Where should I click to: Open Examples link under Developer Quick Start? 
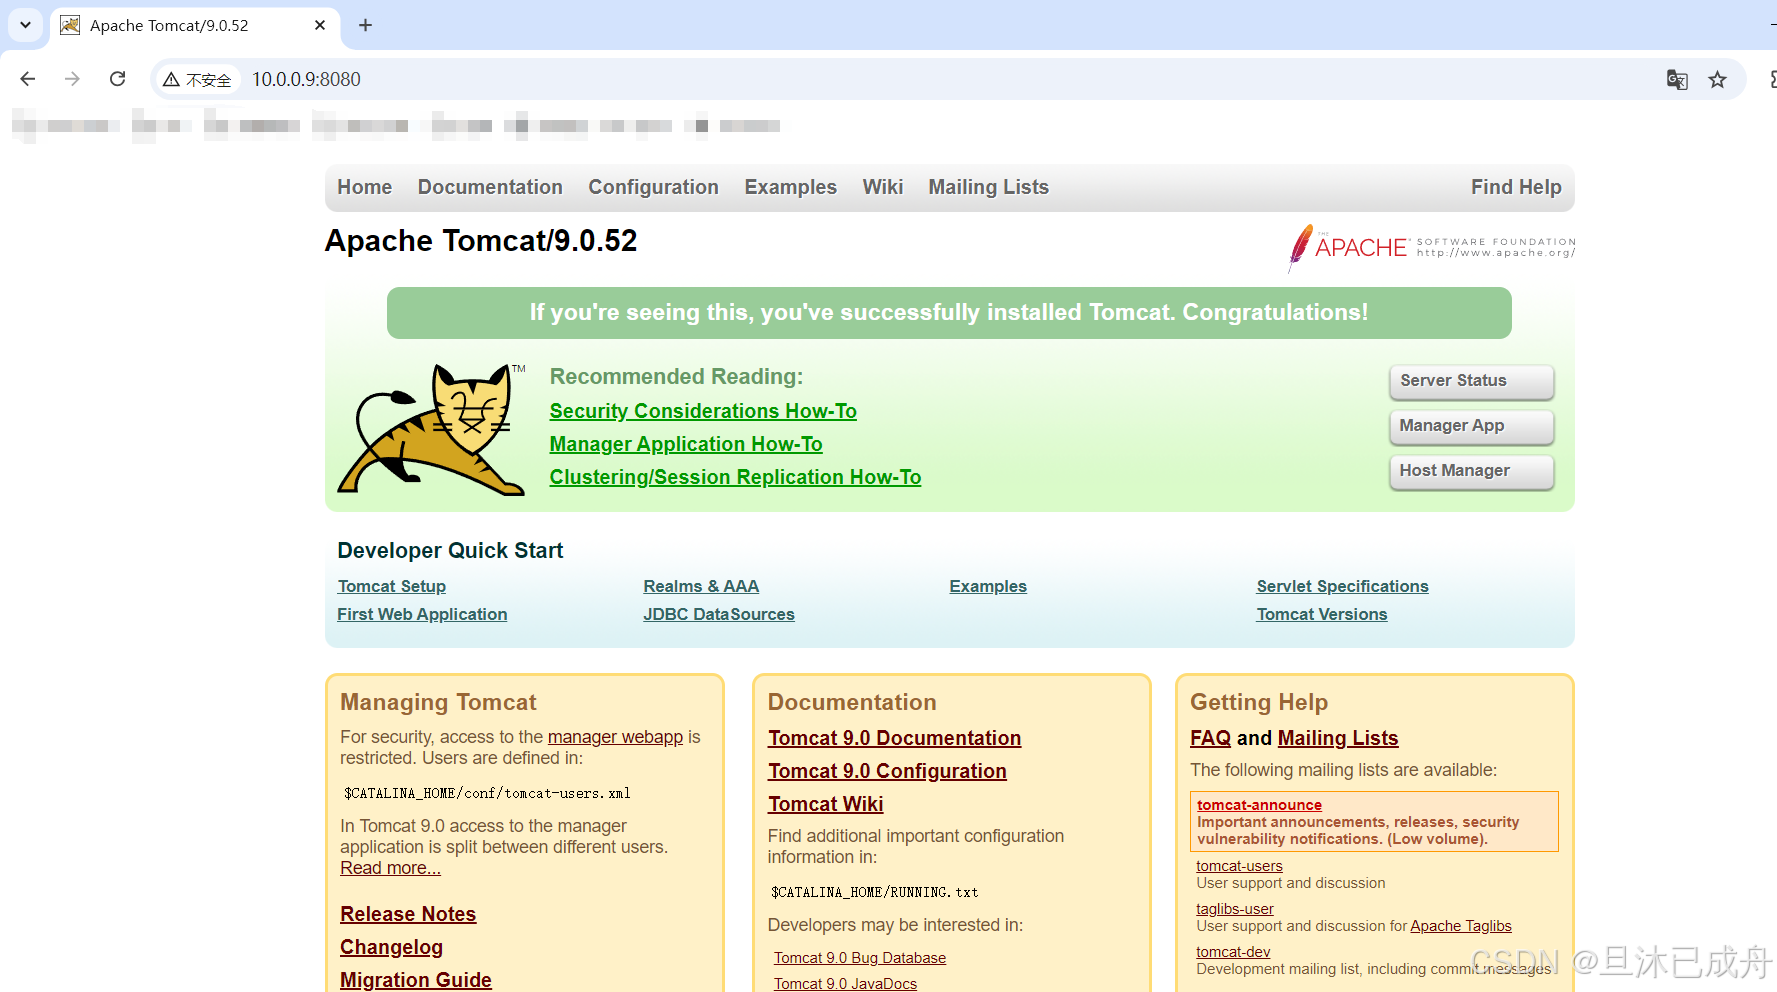(988, 586)
